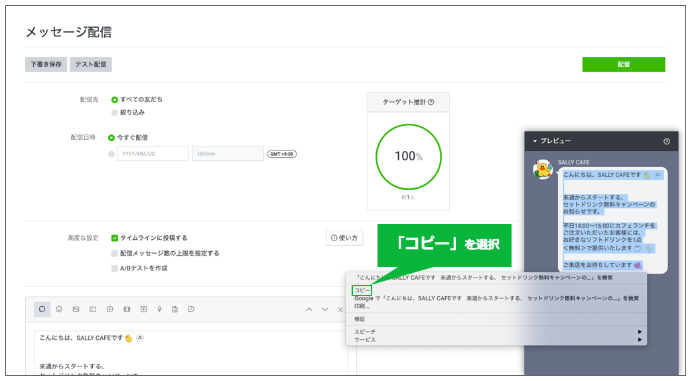Click the HH:mm time field

[228, 154]
